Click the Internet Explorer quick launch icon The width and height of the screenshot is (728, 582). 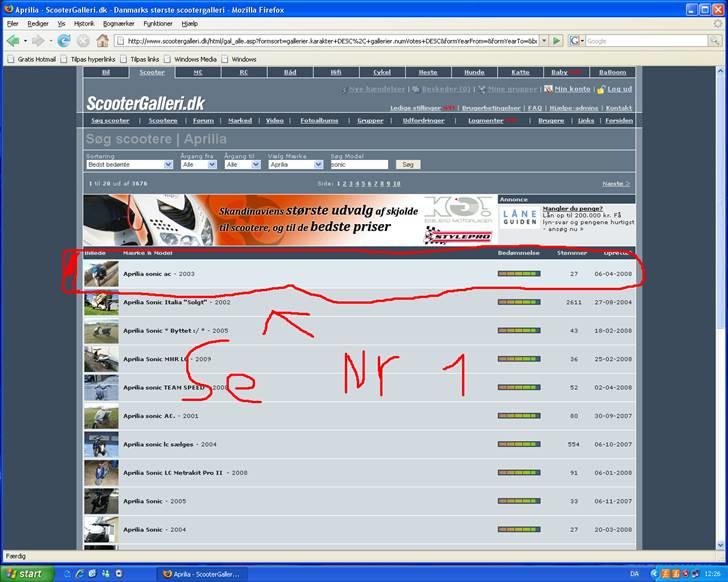pos(79,574)
